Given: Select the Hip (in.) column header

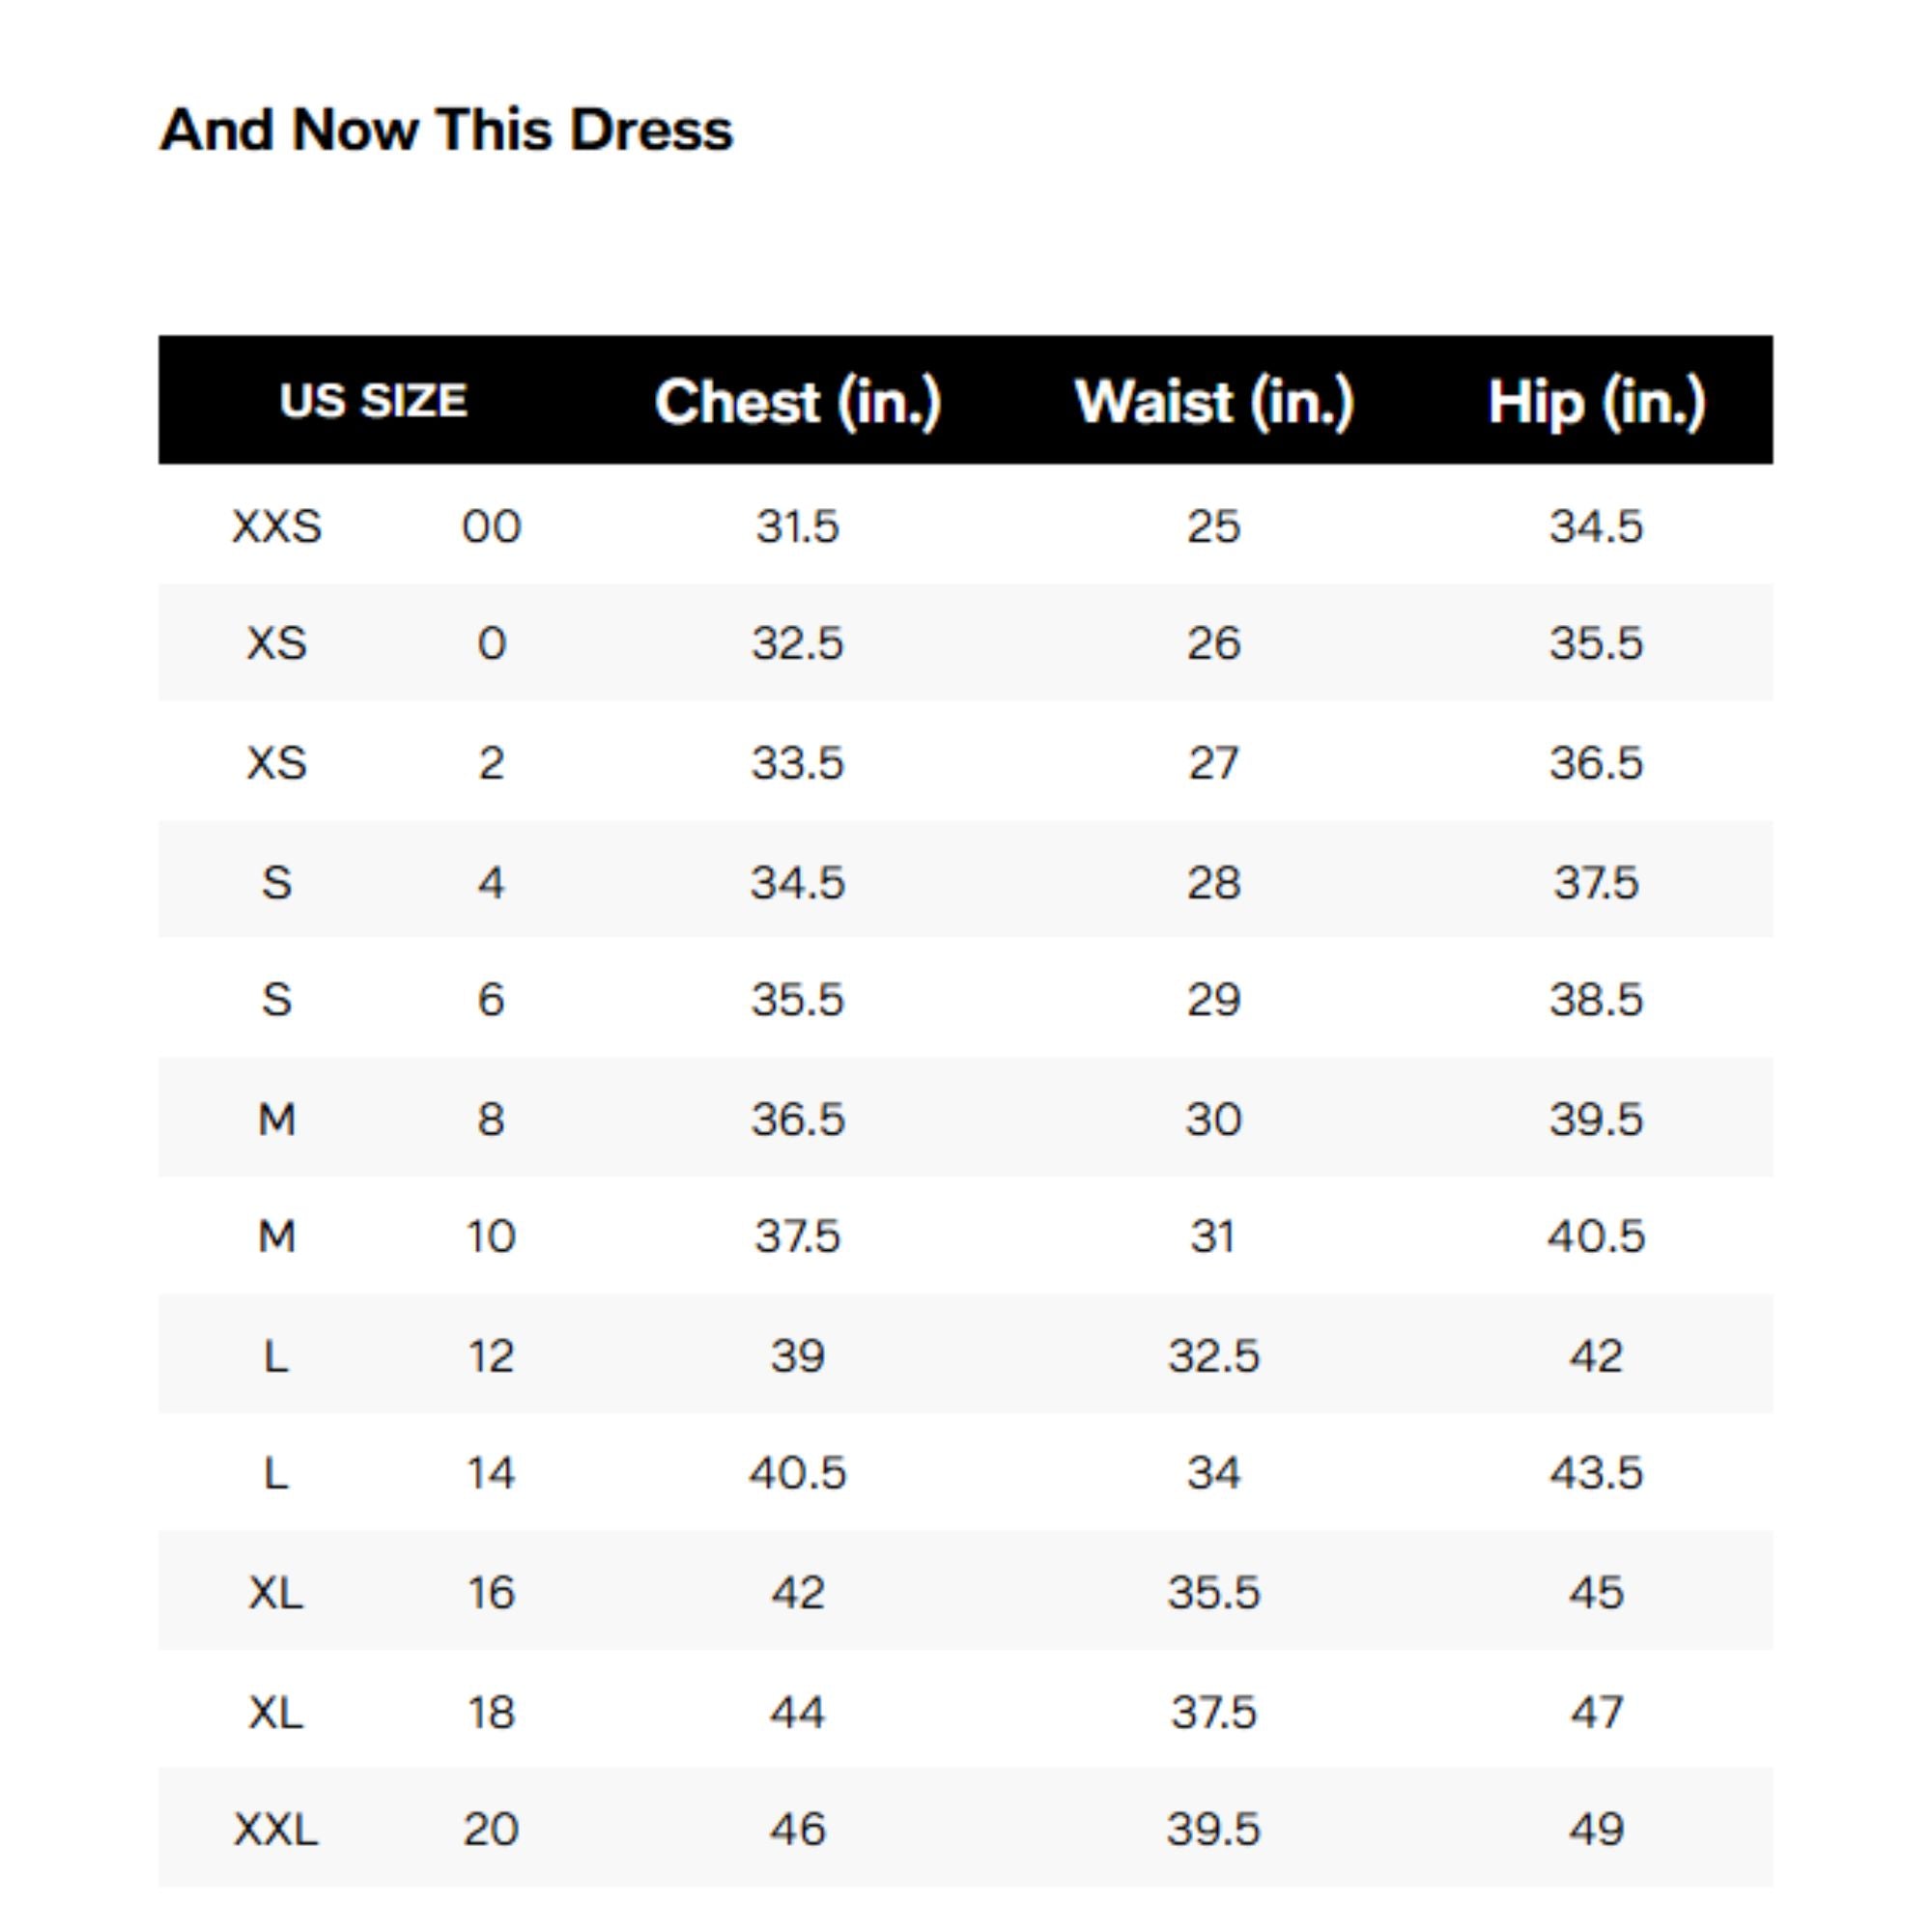Looking at the screenshot, I should (x=1596, y=401).
